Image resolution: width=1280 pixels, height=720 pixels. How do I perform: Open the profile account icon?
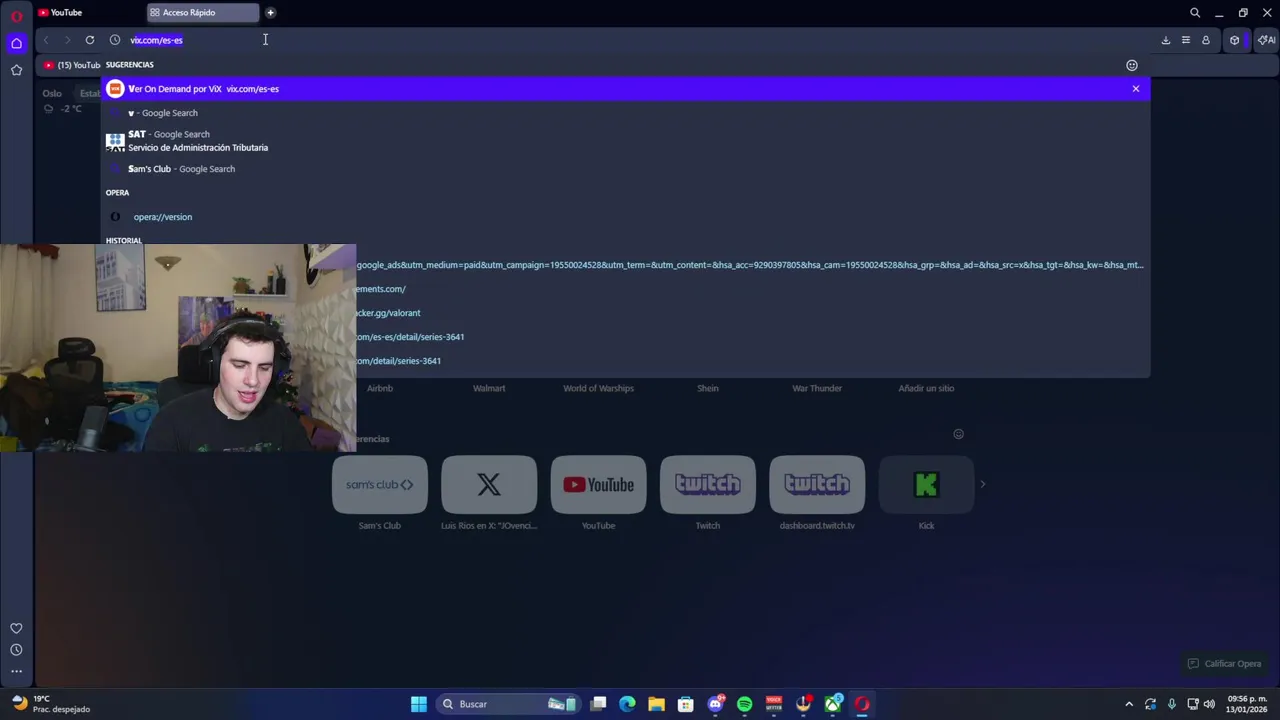pos(1206,40)
